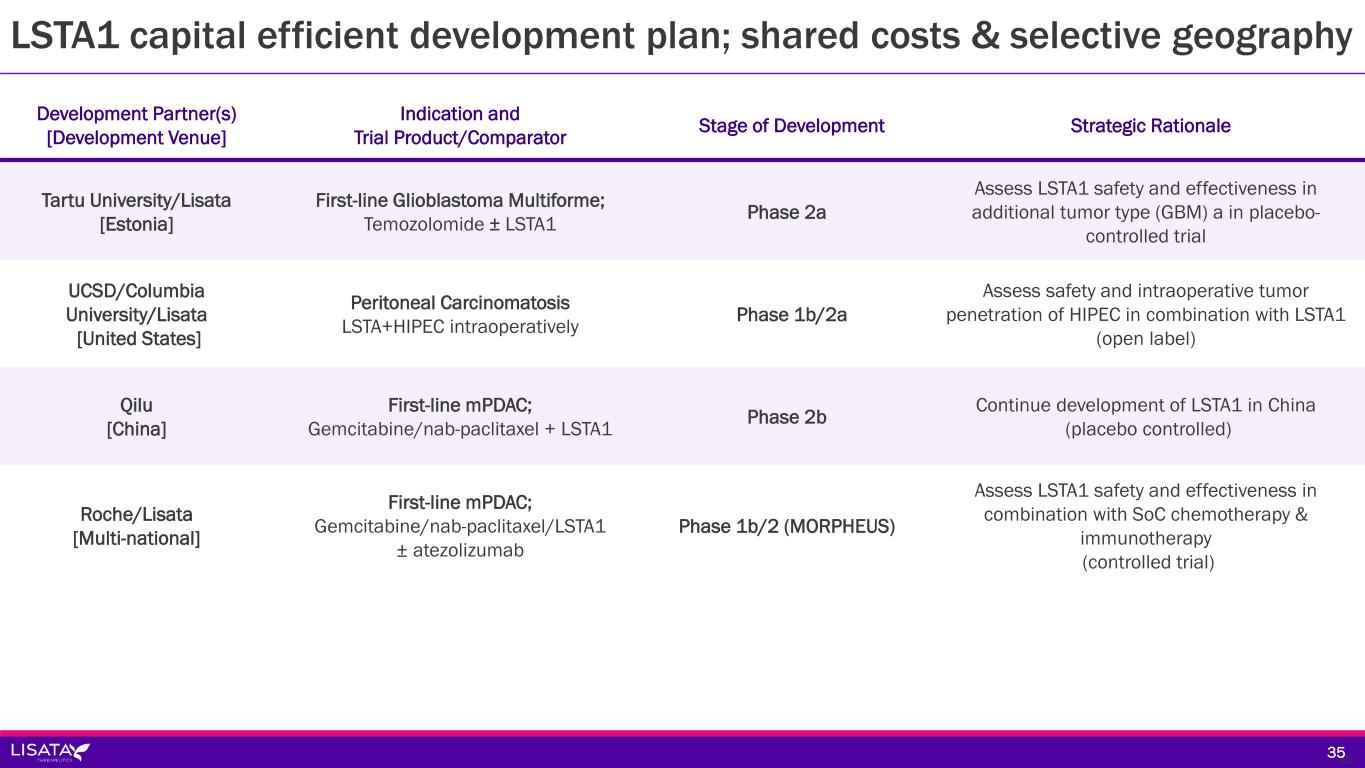Image resolution: width=1365 pixels, height=768 pixels.
Task: Select the Phase 2b stage cell
Action: pyautogui.click(x=786, y=417)
